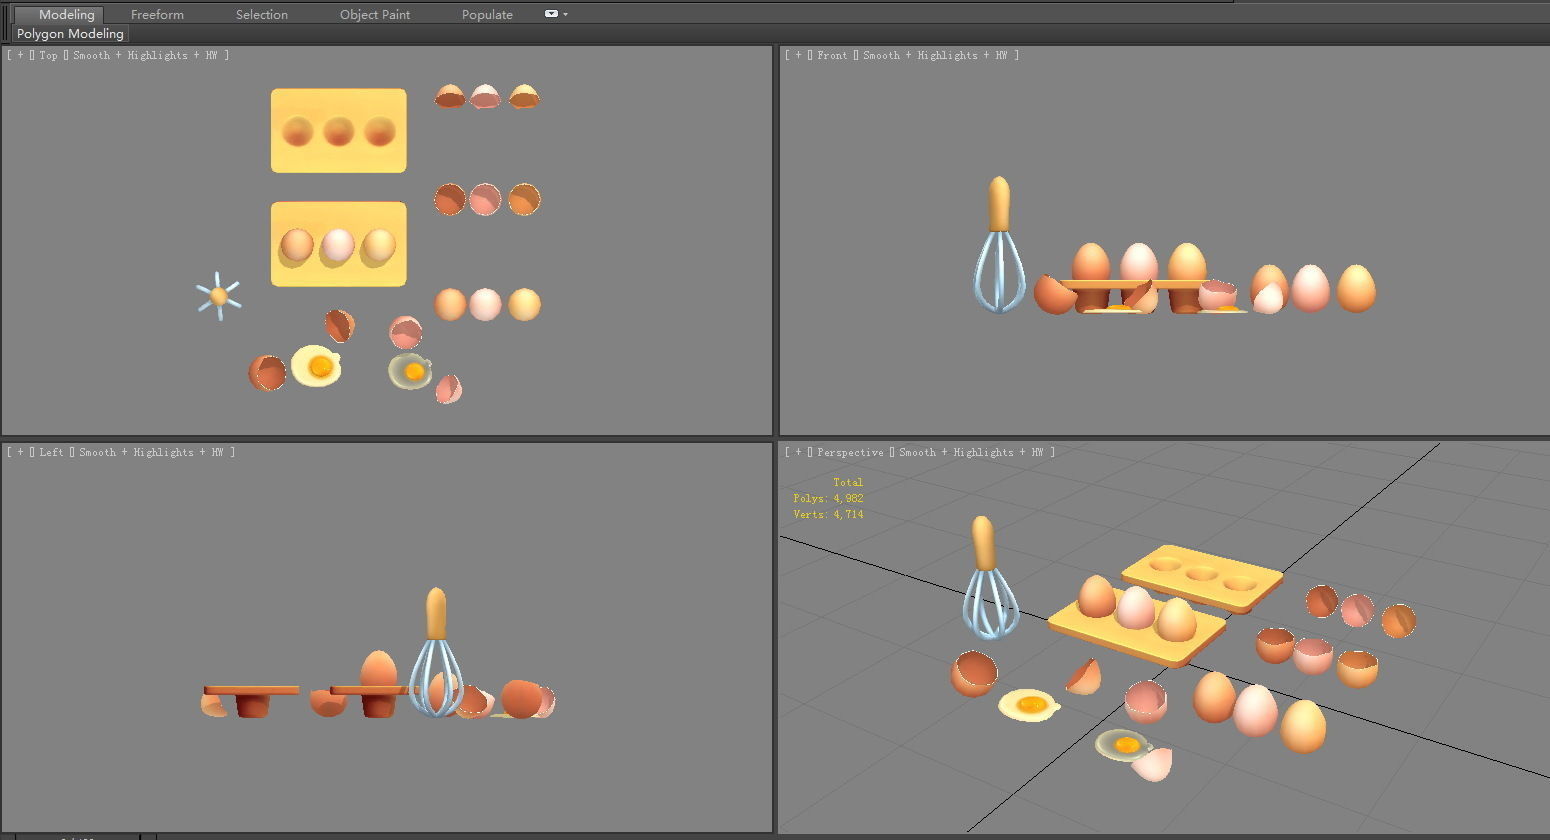Click the Perspective viewport name label
The height and width of the screenshot is (840, 1550).
tap(850, 452)
